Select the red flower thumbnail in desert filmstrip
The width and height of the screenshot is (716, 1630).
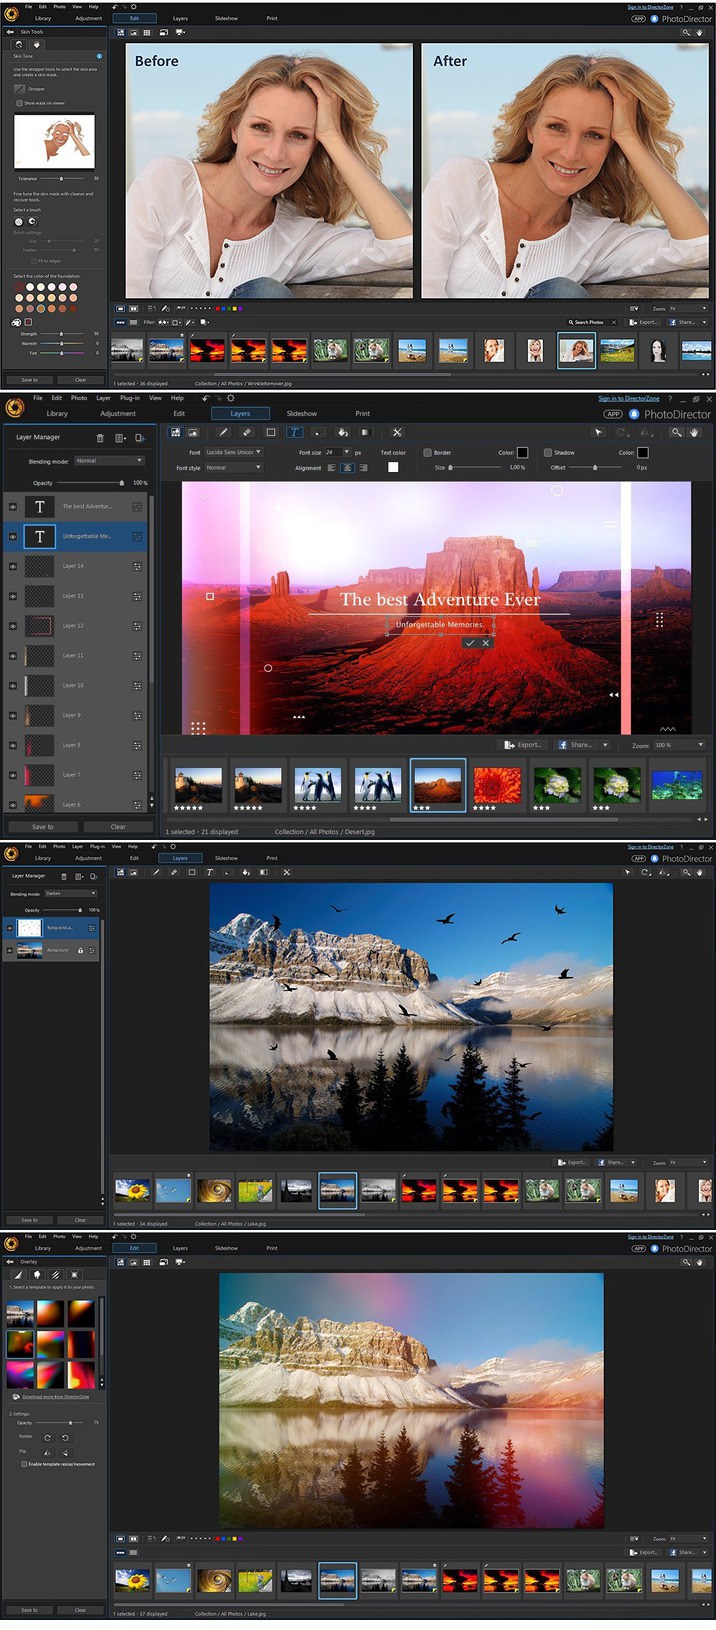(x=498, y=785)
